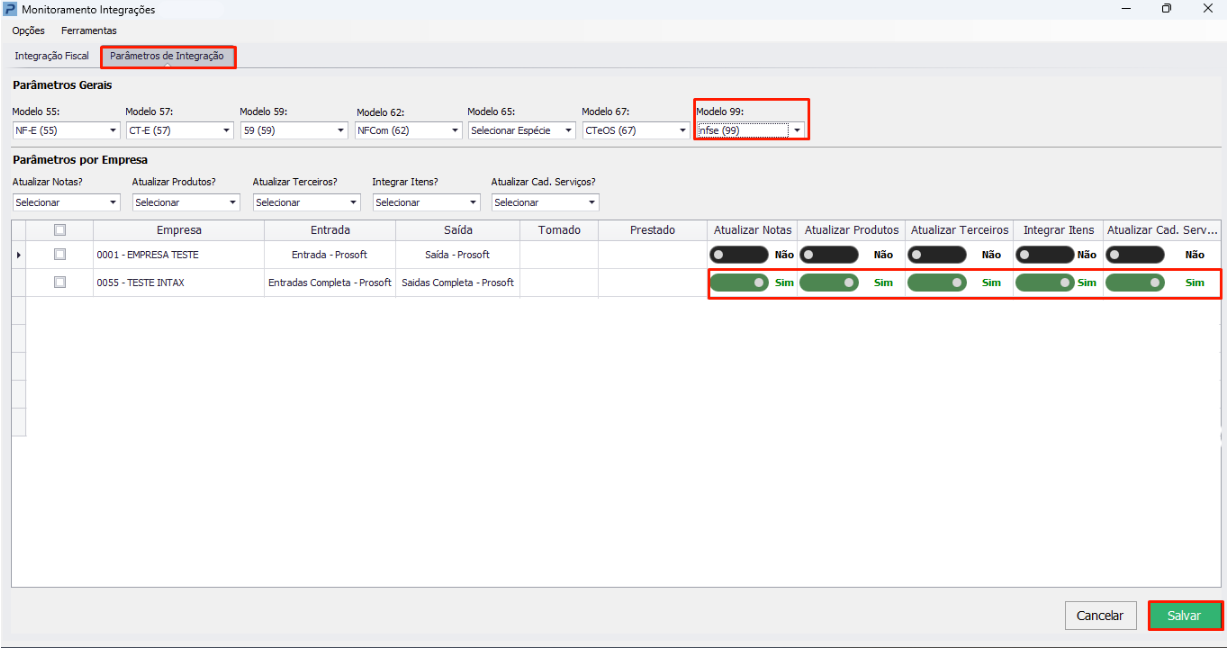Enable Atualizar Cad. Serviços for EMPRESA TESTE
The height and width of the screenshot is (650, 1231).
pyautogui.click(x=1136, y=255)
